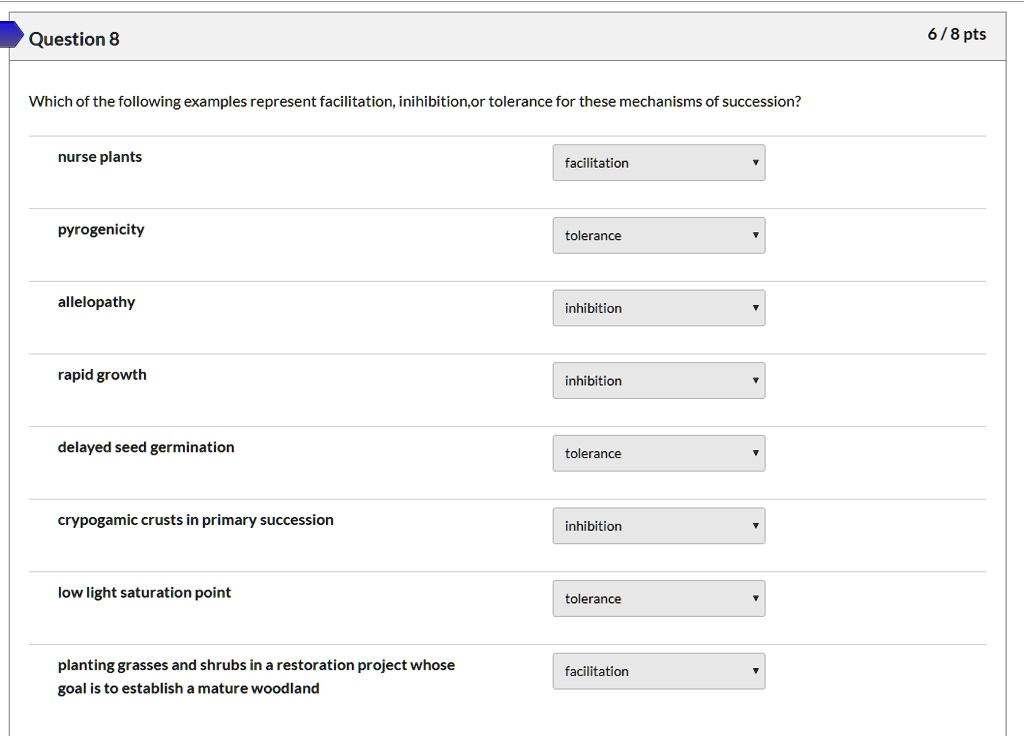Click the succession mechanisms question prompt text
The height and width of the screenshot is (736, 1024).
pos(414,102)
